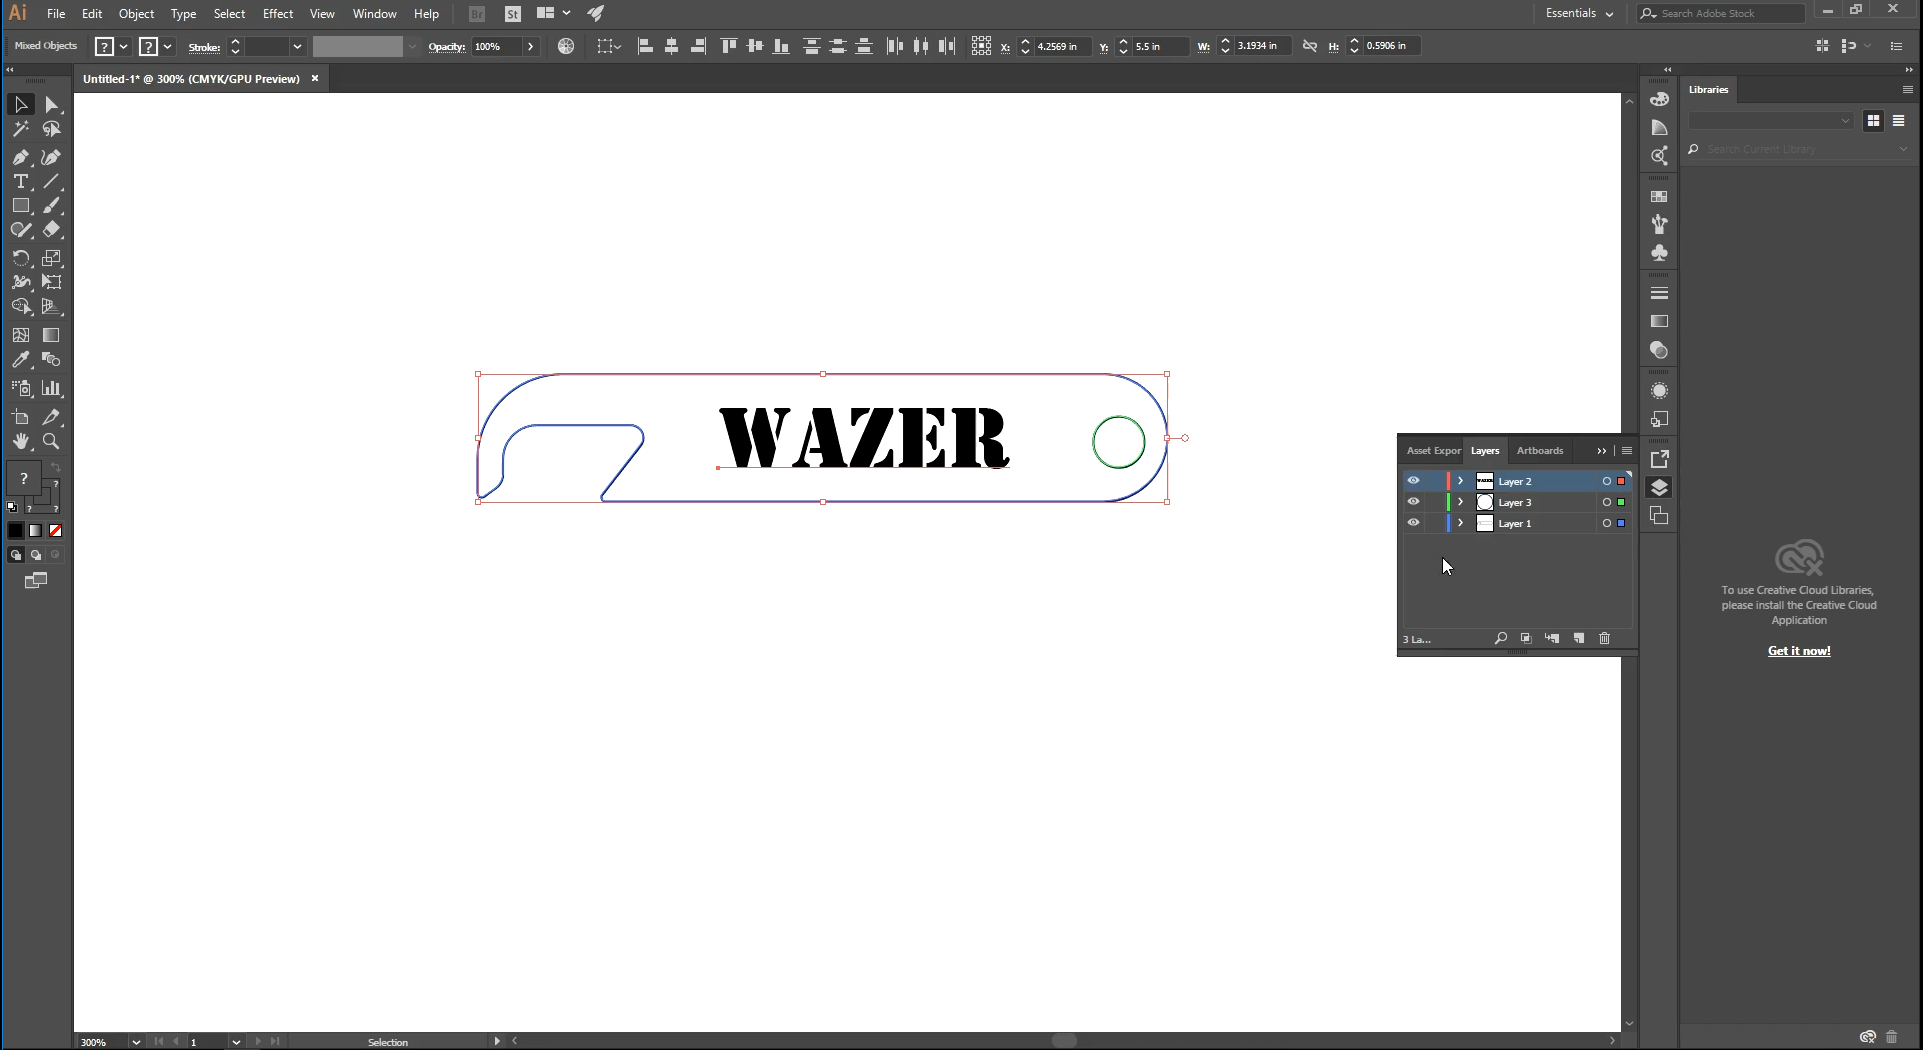Toggle target circle for Layer 2
Image resolution: width=1923 pixels, height=1050 pixels.
click(1607, 481)
